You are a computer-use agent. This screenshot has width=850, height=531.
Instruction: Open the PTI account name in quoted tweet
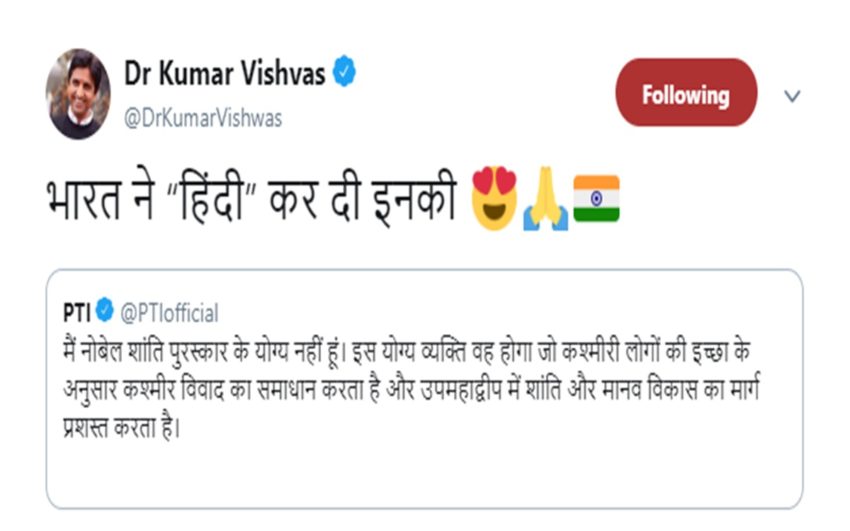pos(76,314)
